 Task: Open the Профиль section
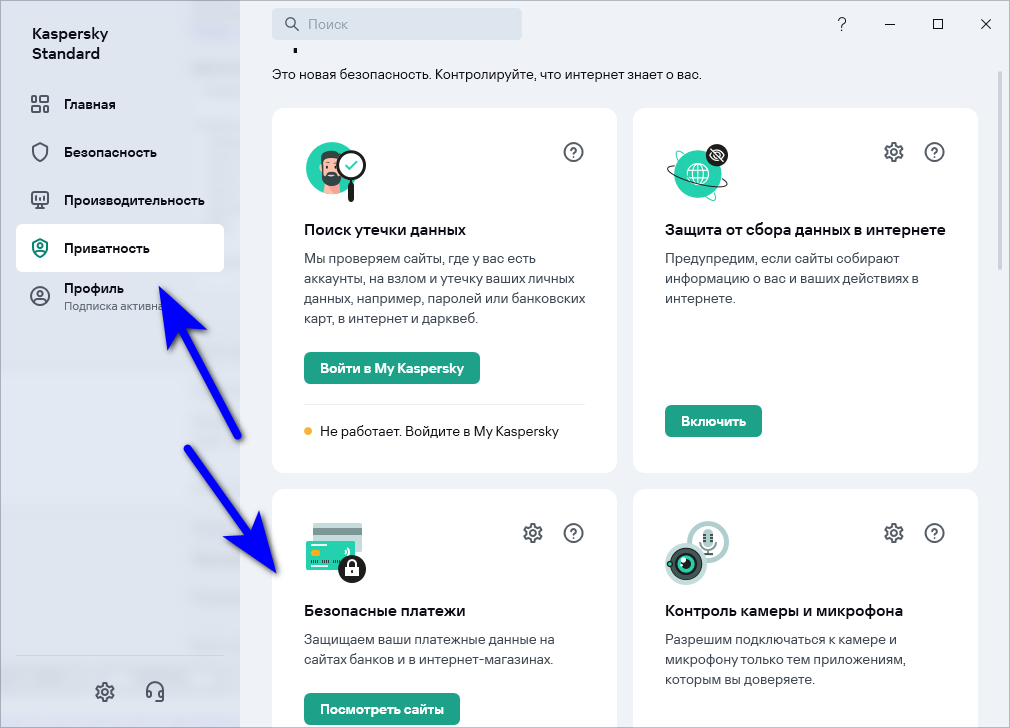[120, 296]
